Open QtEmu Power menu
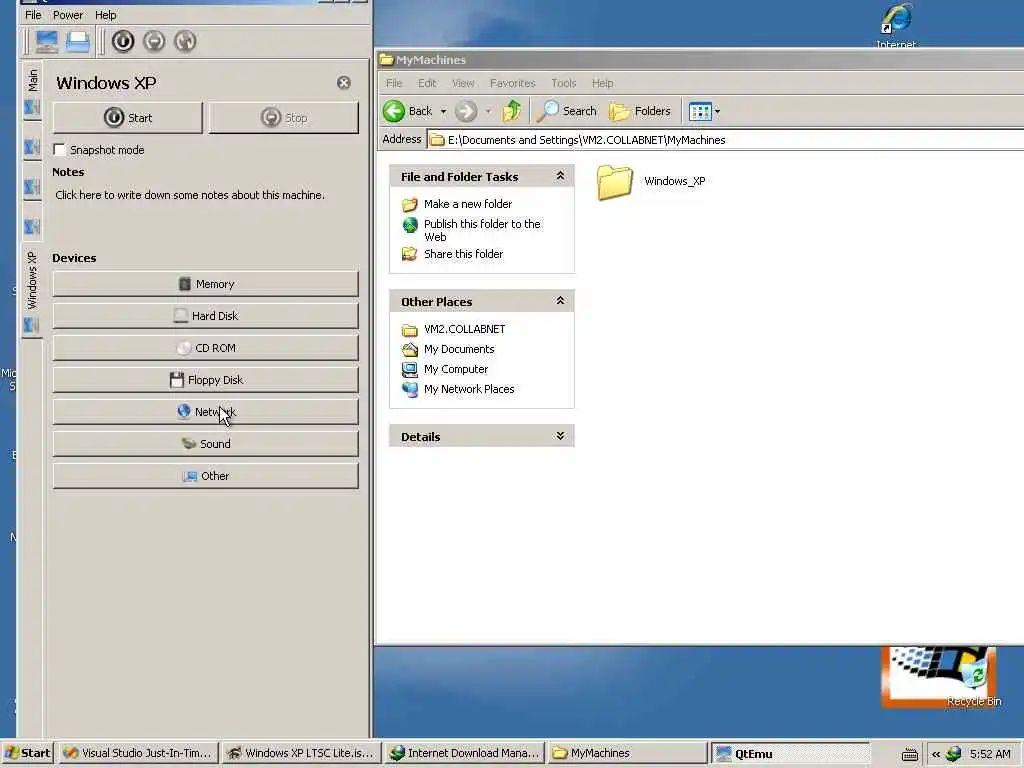Image resolution: width=1024 pixels, height=768 pixels. click(x=68, y=15)
